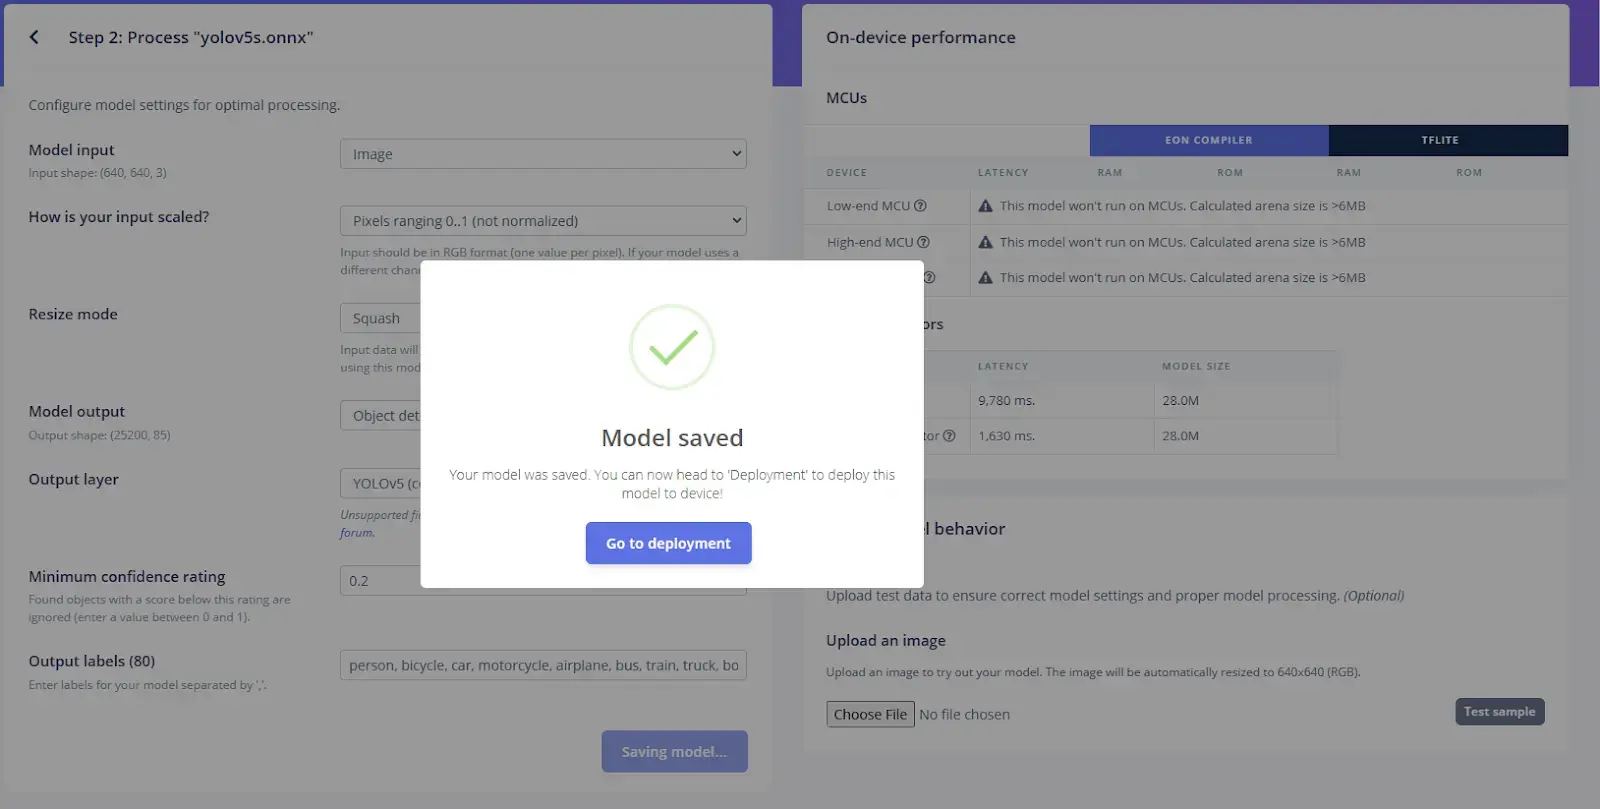Click the Choose File button
The image size is (1600, 809).
870,714
